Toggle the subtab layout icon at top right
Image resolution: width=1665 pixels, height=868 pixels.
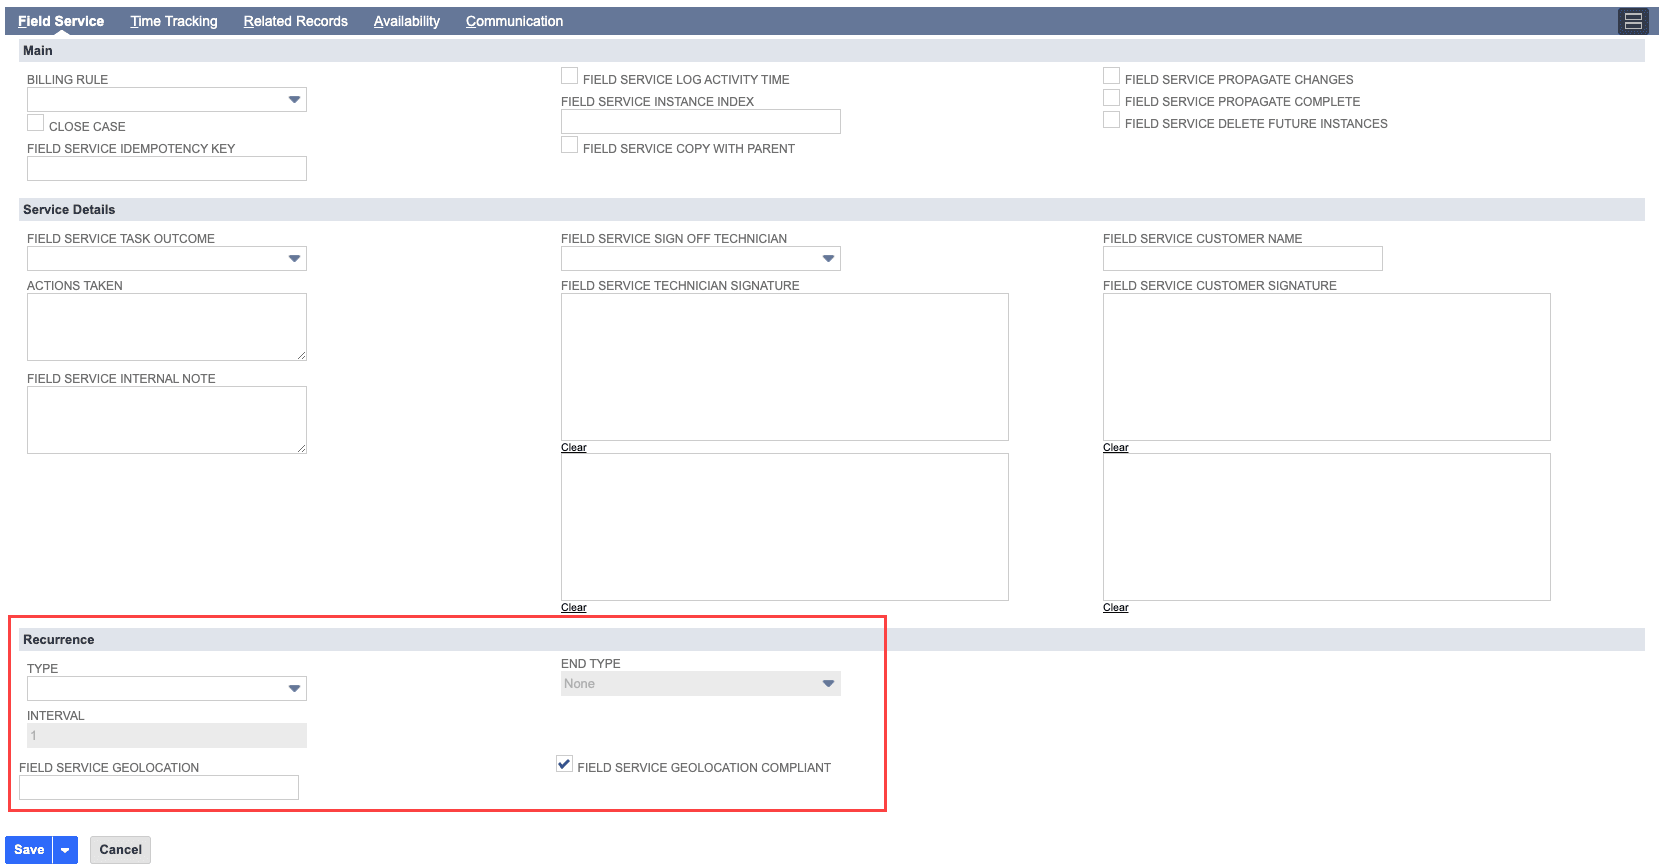(x=1633, y=21)
